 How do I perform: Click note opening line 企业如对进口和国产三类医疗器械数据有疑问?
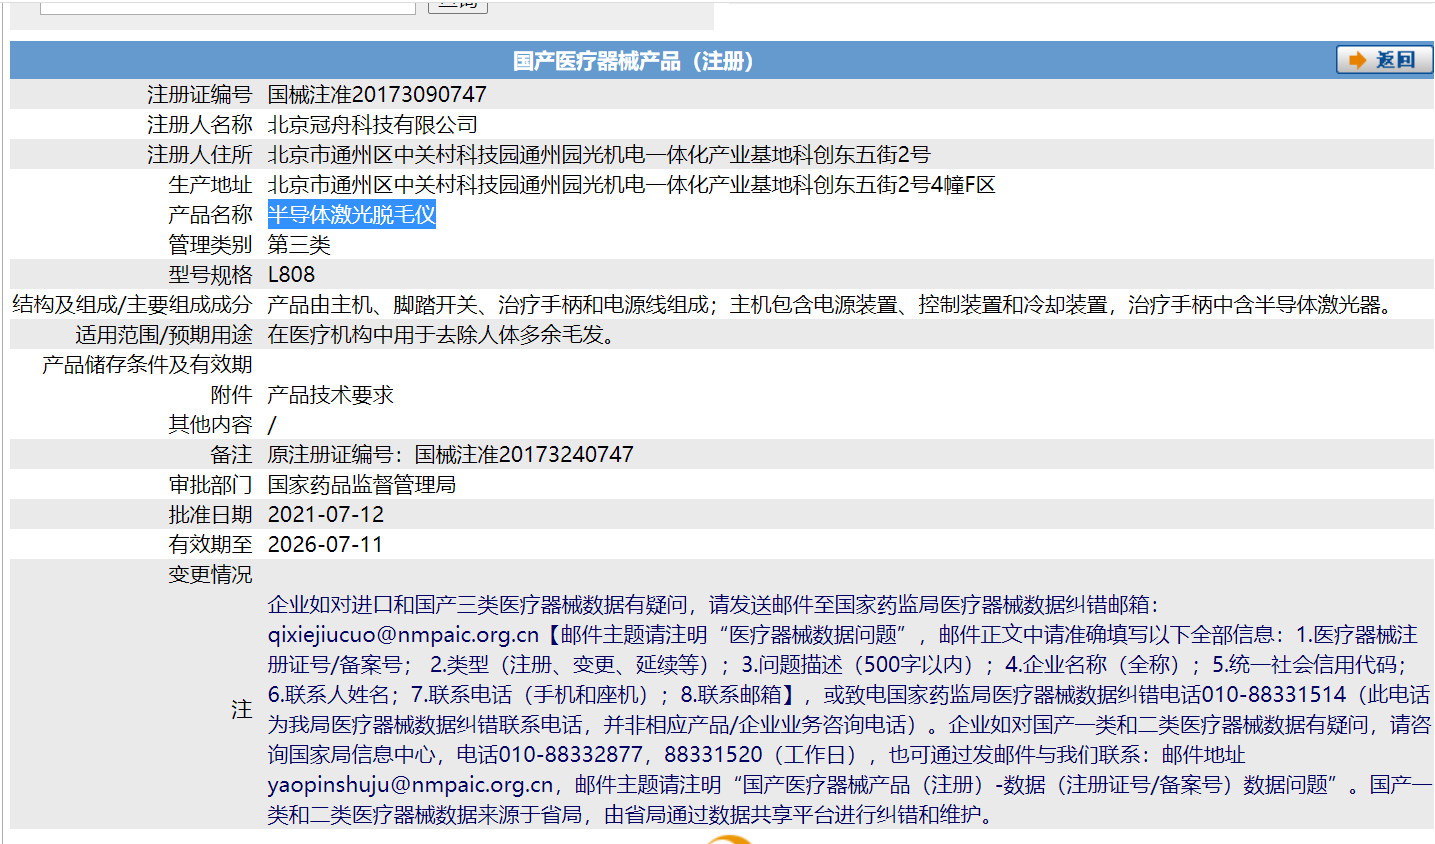(x=477, y=604)
